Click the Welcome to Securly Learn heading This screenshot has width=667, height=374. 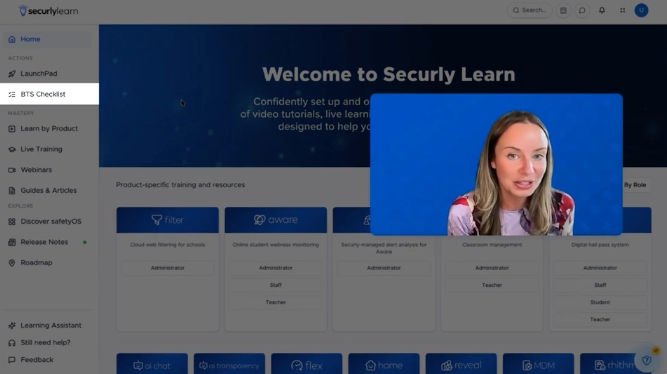(388, 74)
